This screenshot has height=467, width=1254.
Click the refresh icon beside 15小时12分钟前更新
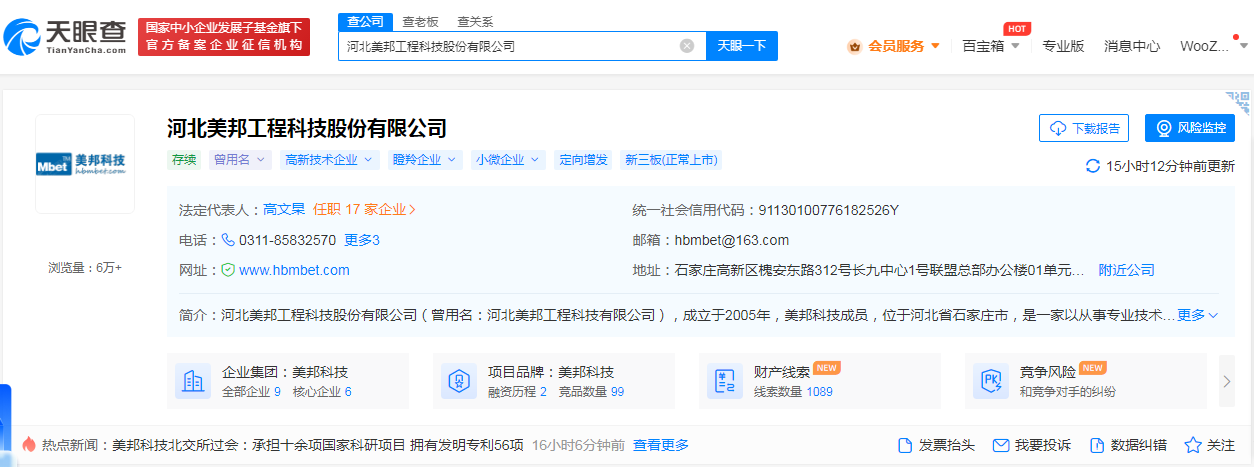pos(1093,166)
